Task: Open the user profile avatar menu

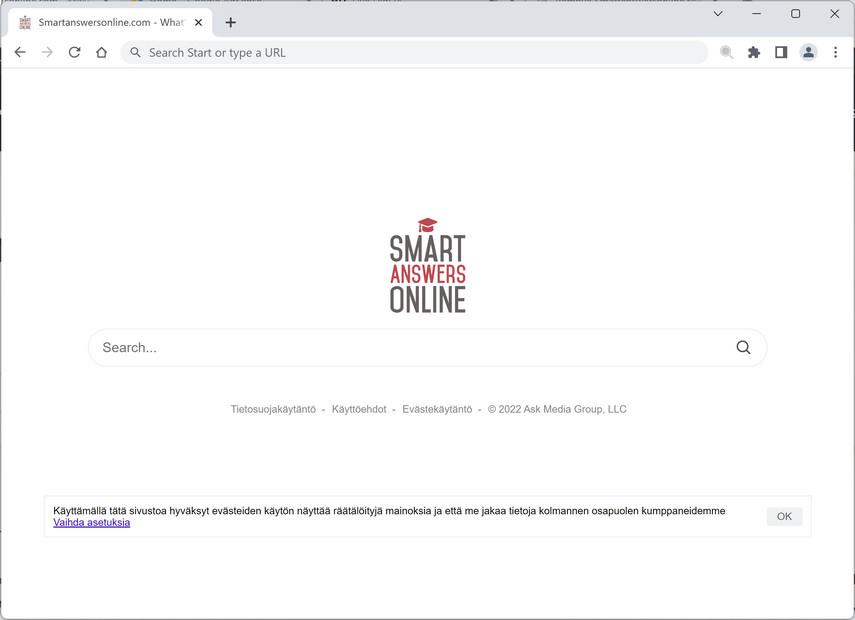Action: click(808, 52)
